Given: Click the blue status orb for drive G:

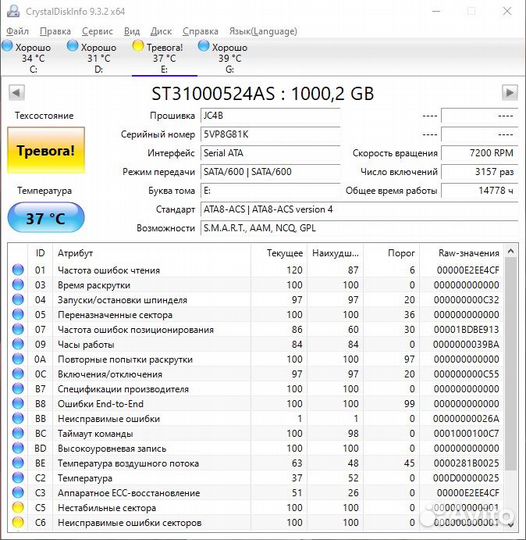Looking at the screenshot, I should tap(204, 46).
